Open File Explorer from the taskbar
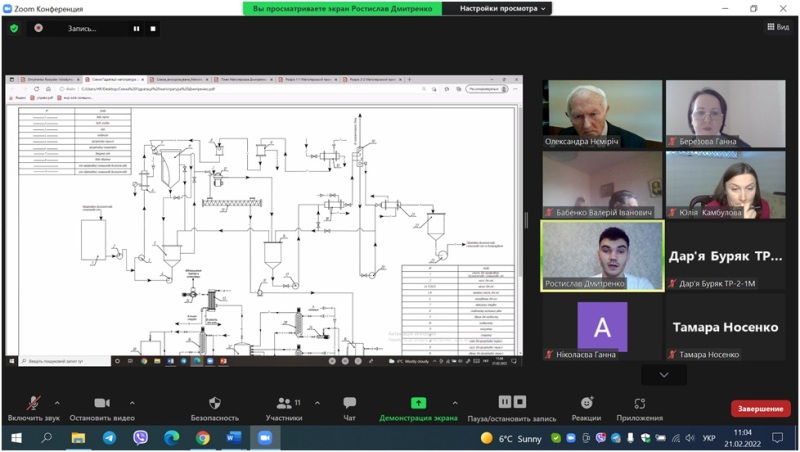The height and width of the screenshot is (452, 800). (x=78, y=438)
